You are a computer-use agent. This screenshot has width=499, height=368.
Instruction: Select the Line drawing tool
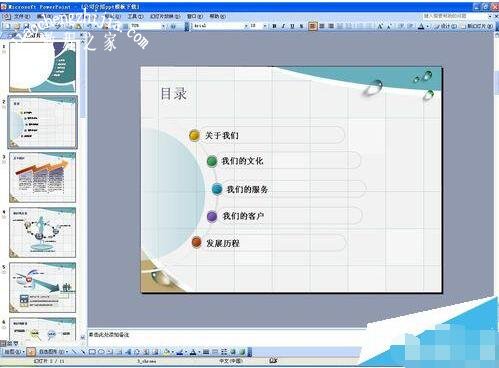pyautogui.click(x=74, y=352)
